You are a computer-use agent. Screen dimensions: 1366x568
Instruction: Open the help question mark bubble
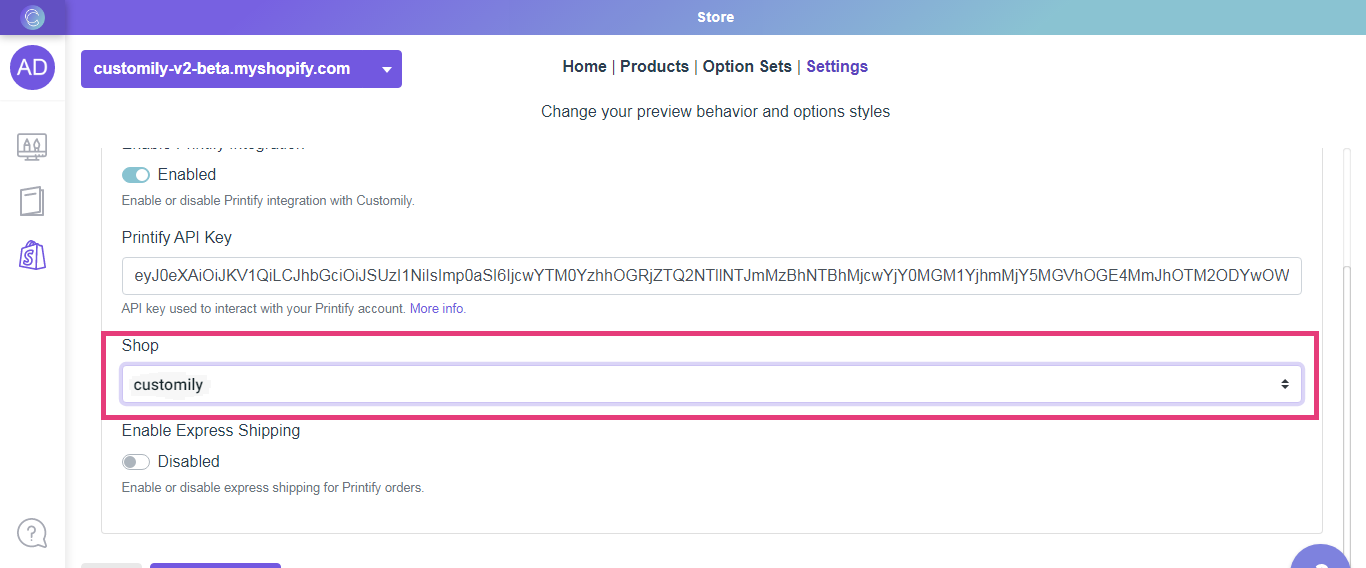click(x=32, y=532)
